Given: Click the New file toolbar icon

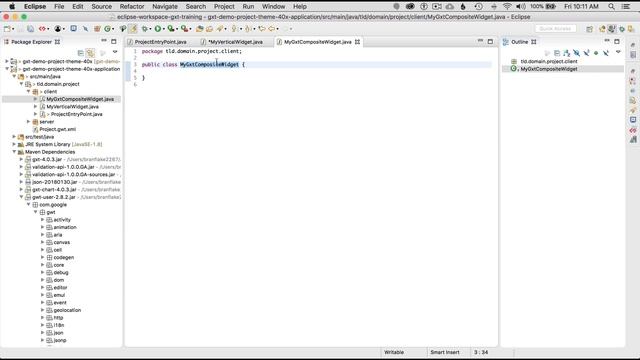Looking at the screenshot, I should [x=7, y=29].
